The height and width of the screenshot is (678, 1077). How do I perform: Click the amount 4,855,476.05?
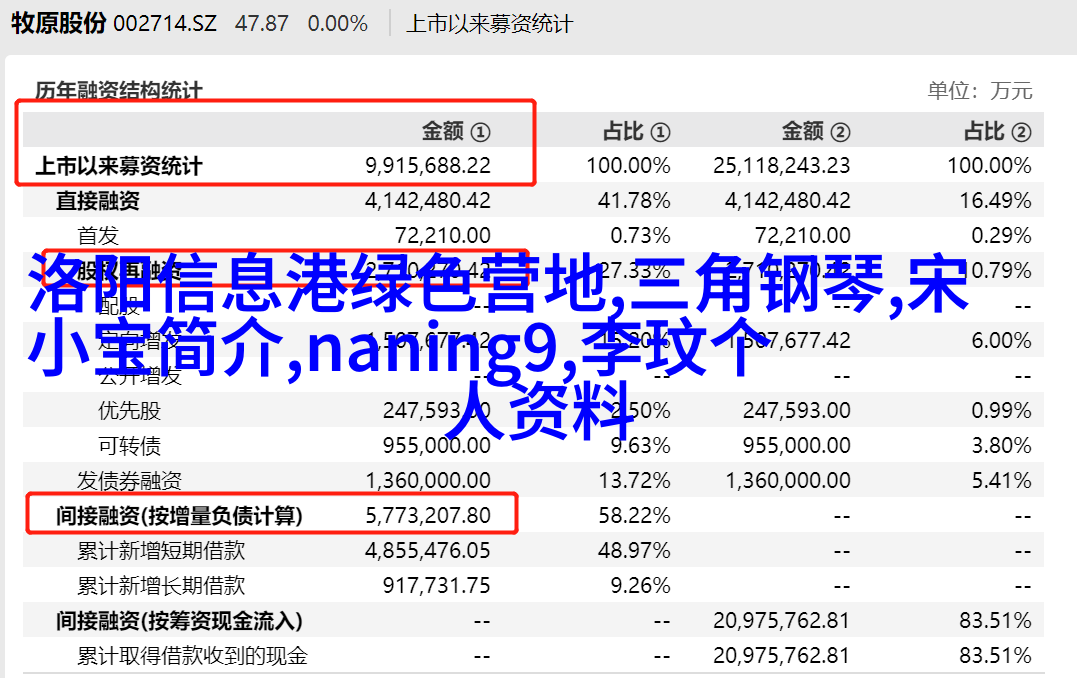click(x=428, y=551)
